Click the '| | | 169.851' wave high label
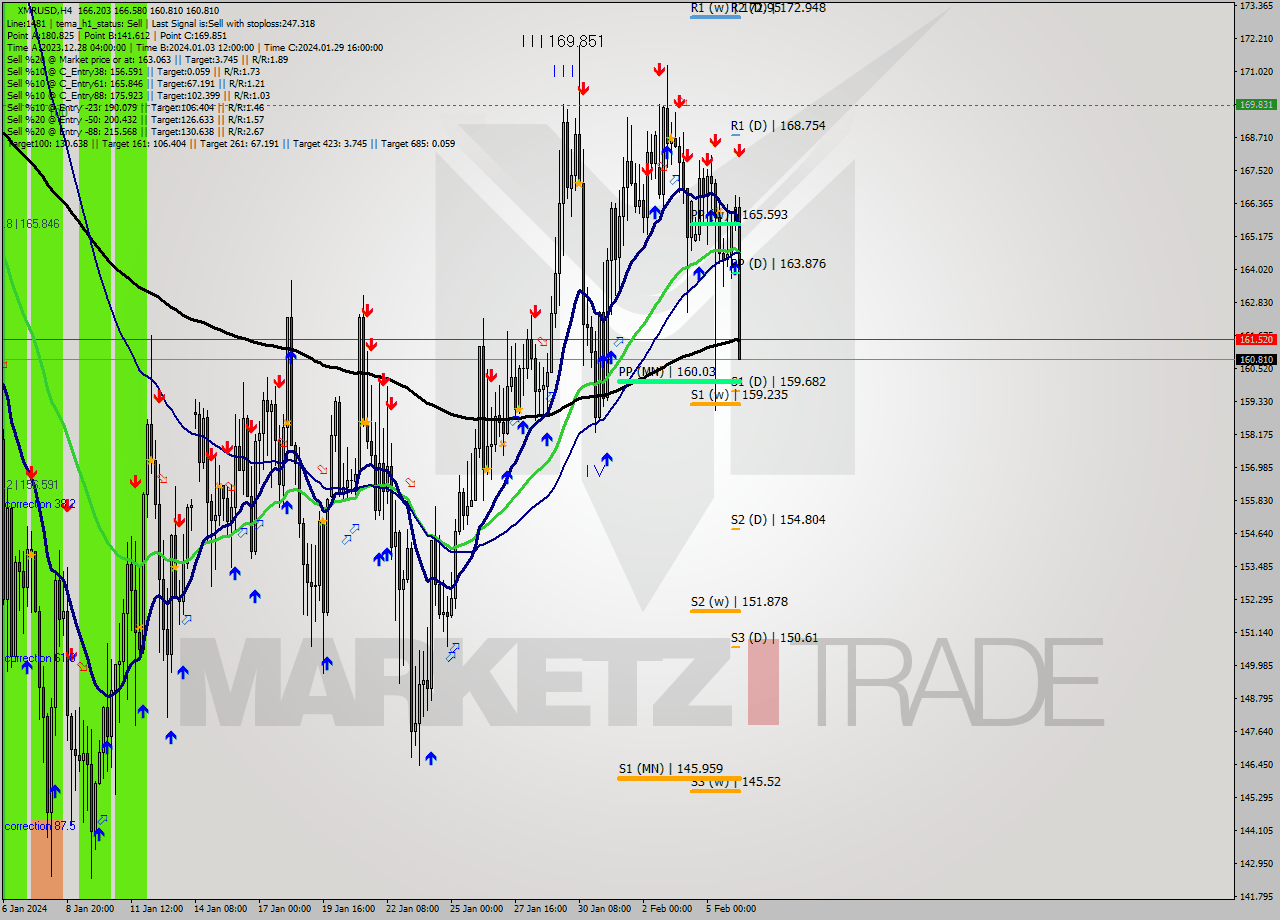Screen dimensions: 1280x920 pyautogui.click(x=562, y=41)
